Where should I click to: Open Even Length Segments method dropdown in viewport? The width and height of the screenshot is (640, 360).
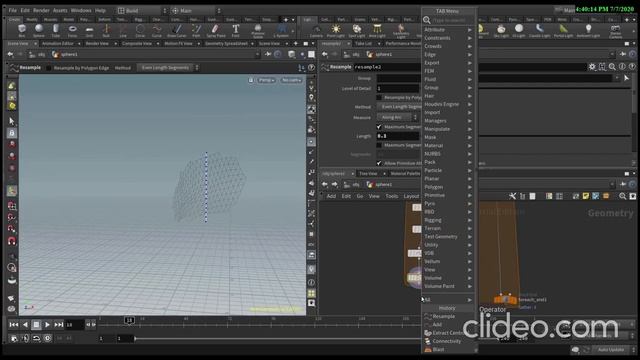point(168,68)
